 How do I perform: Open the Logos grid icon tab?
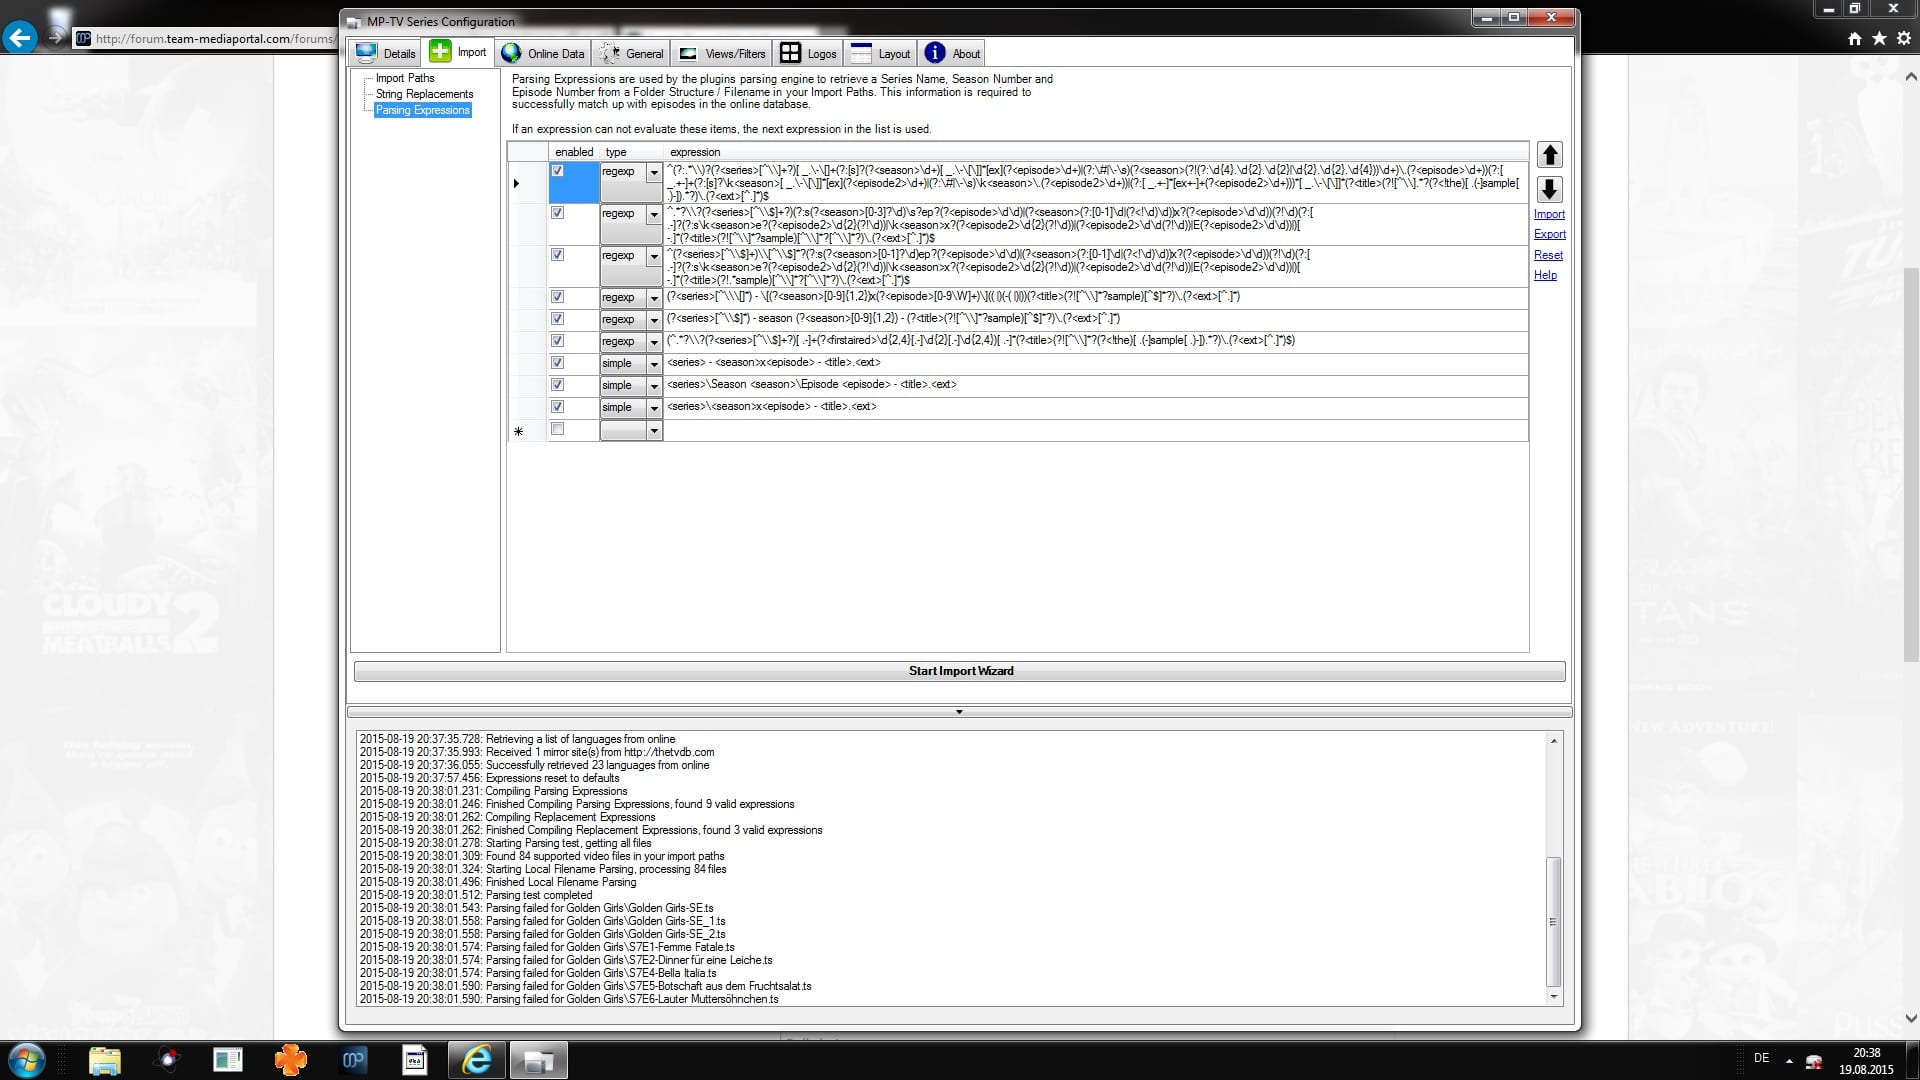pyautogui.click(x=808, y=53)
